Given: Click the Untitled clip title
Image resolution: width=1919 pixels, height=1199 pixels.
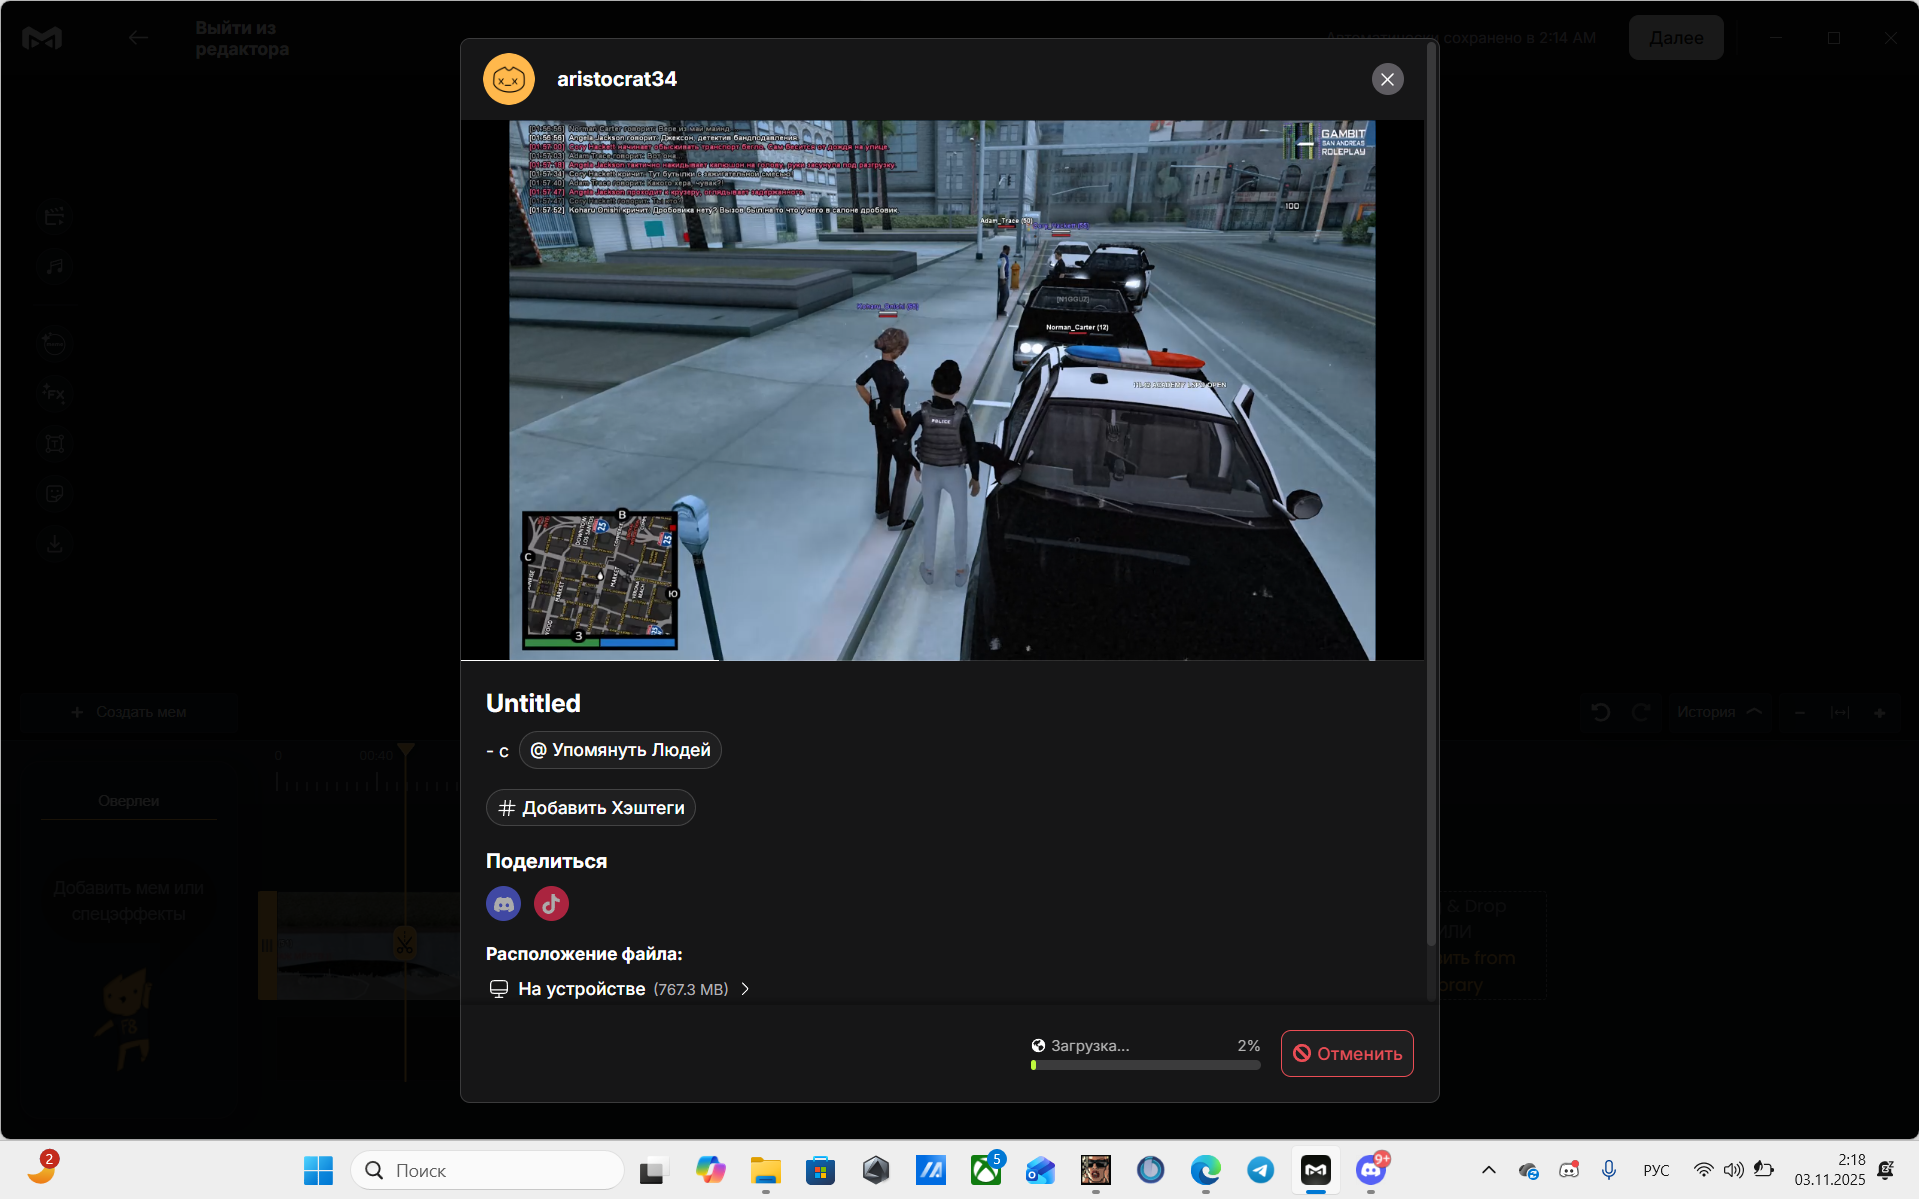Looking at the screenshot, I should [533, 703].
